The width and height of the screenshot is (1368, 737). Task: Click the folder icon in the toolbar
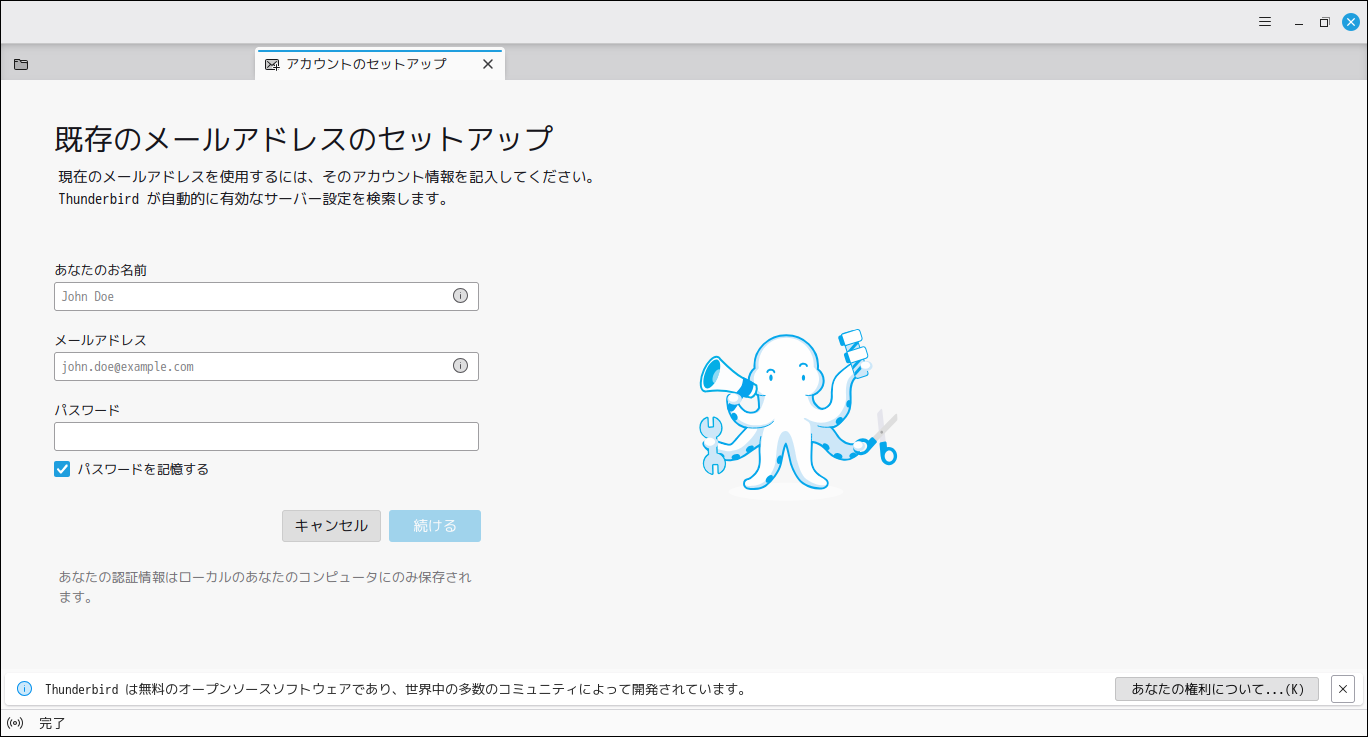pos(20,63)
